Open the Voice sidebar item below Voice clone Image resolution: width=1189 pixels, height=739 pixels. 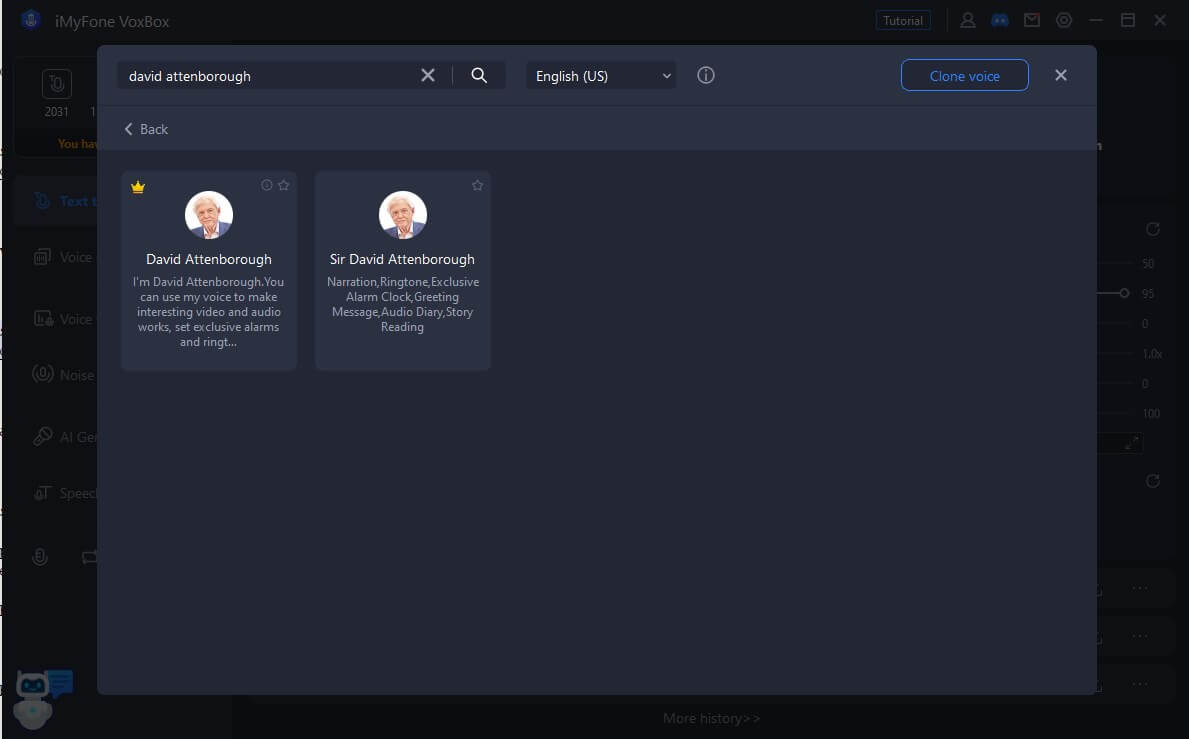[63, 319]
